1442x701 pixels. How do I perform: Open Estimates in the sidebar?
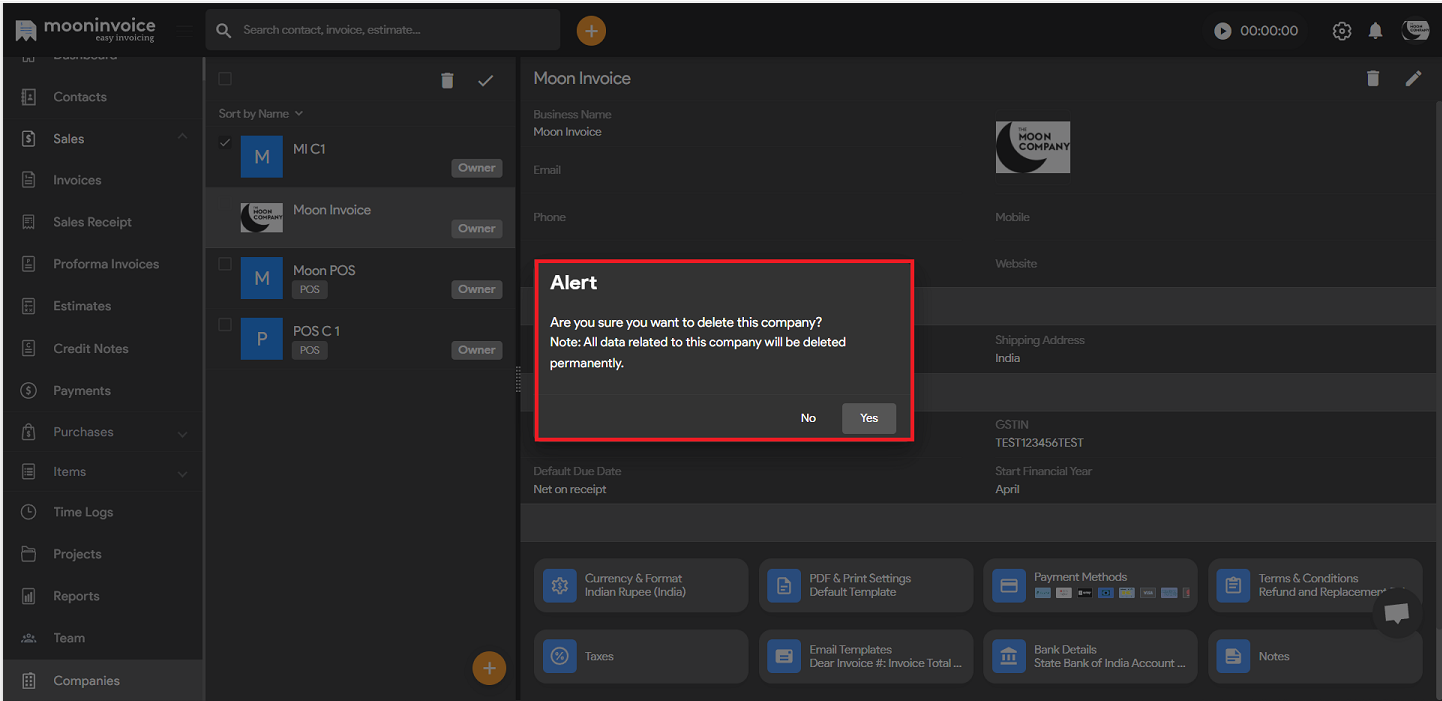[82, 306]
